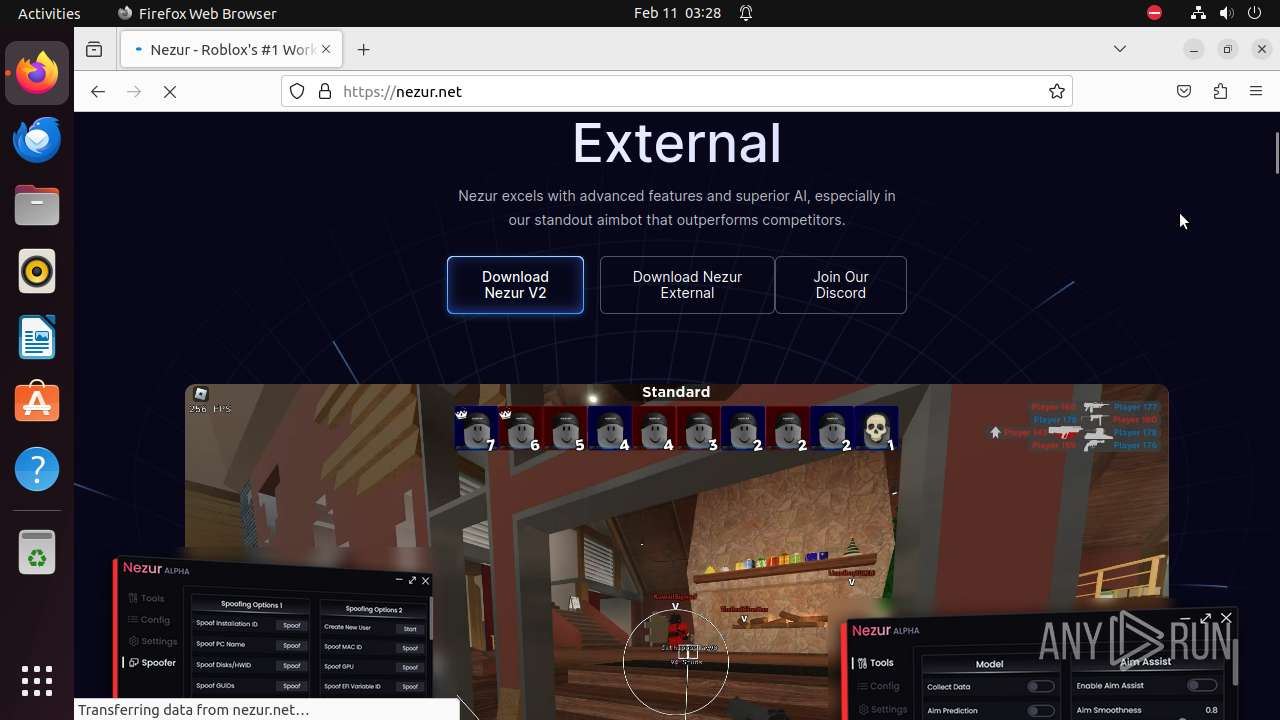Screen dimensions: 1280x720
Task: Restore the Firefox window size
Action: [x=1228, y=49]
